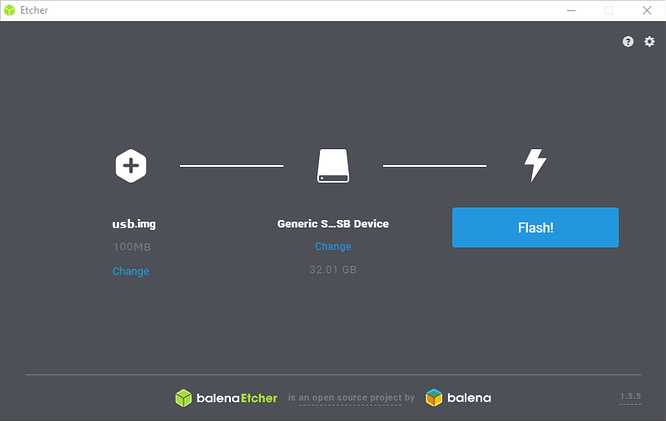Screen dimensions: 666x421
Task: Click the usb.img file name
Action: coord(131,224)
